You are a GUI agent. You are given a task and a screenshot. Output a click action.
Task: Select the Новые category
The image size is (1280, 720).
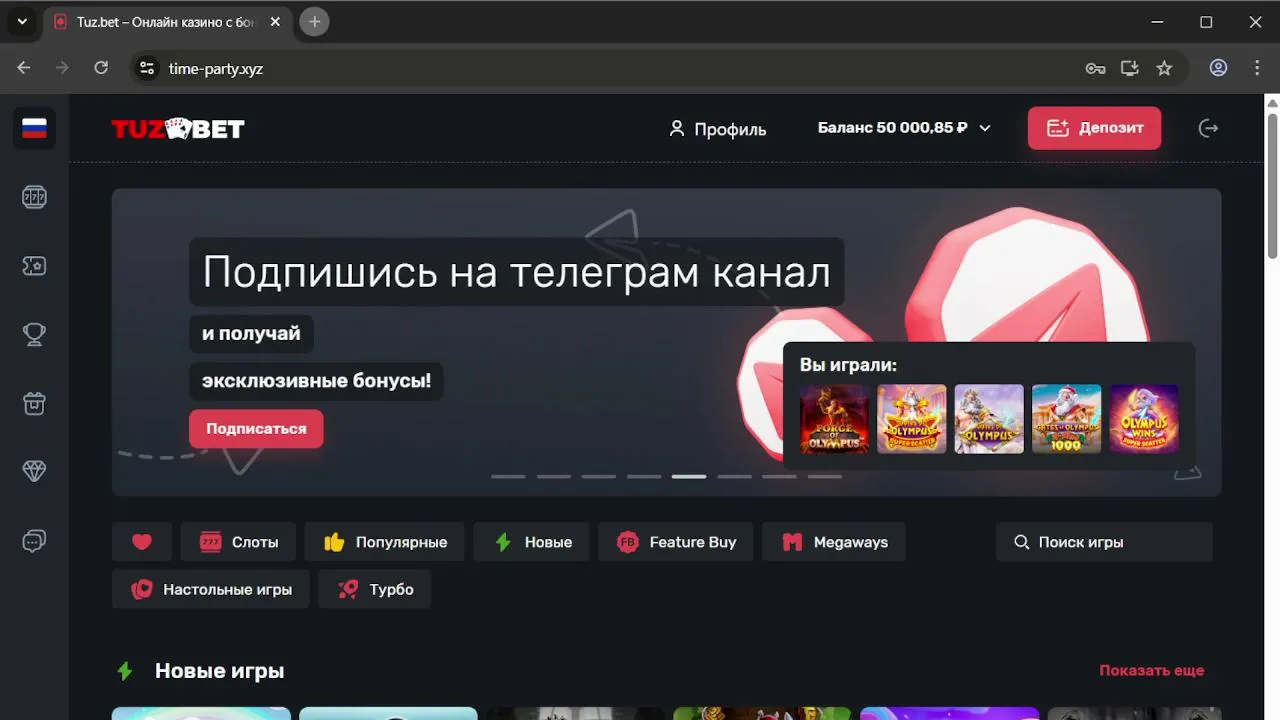(531, 542)
